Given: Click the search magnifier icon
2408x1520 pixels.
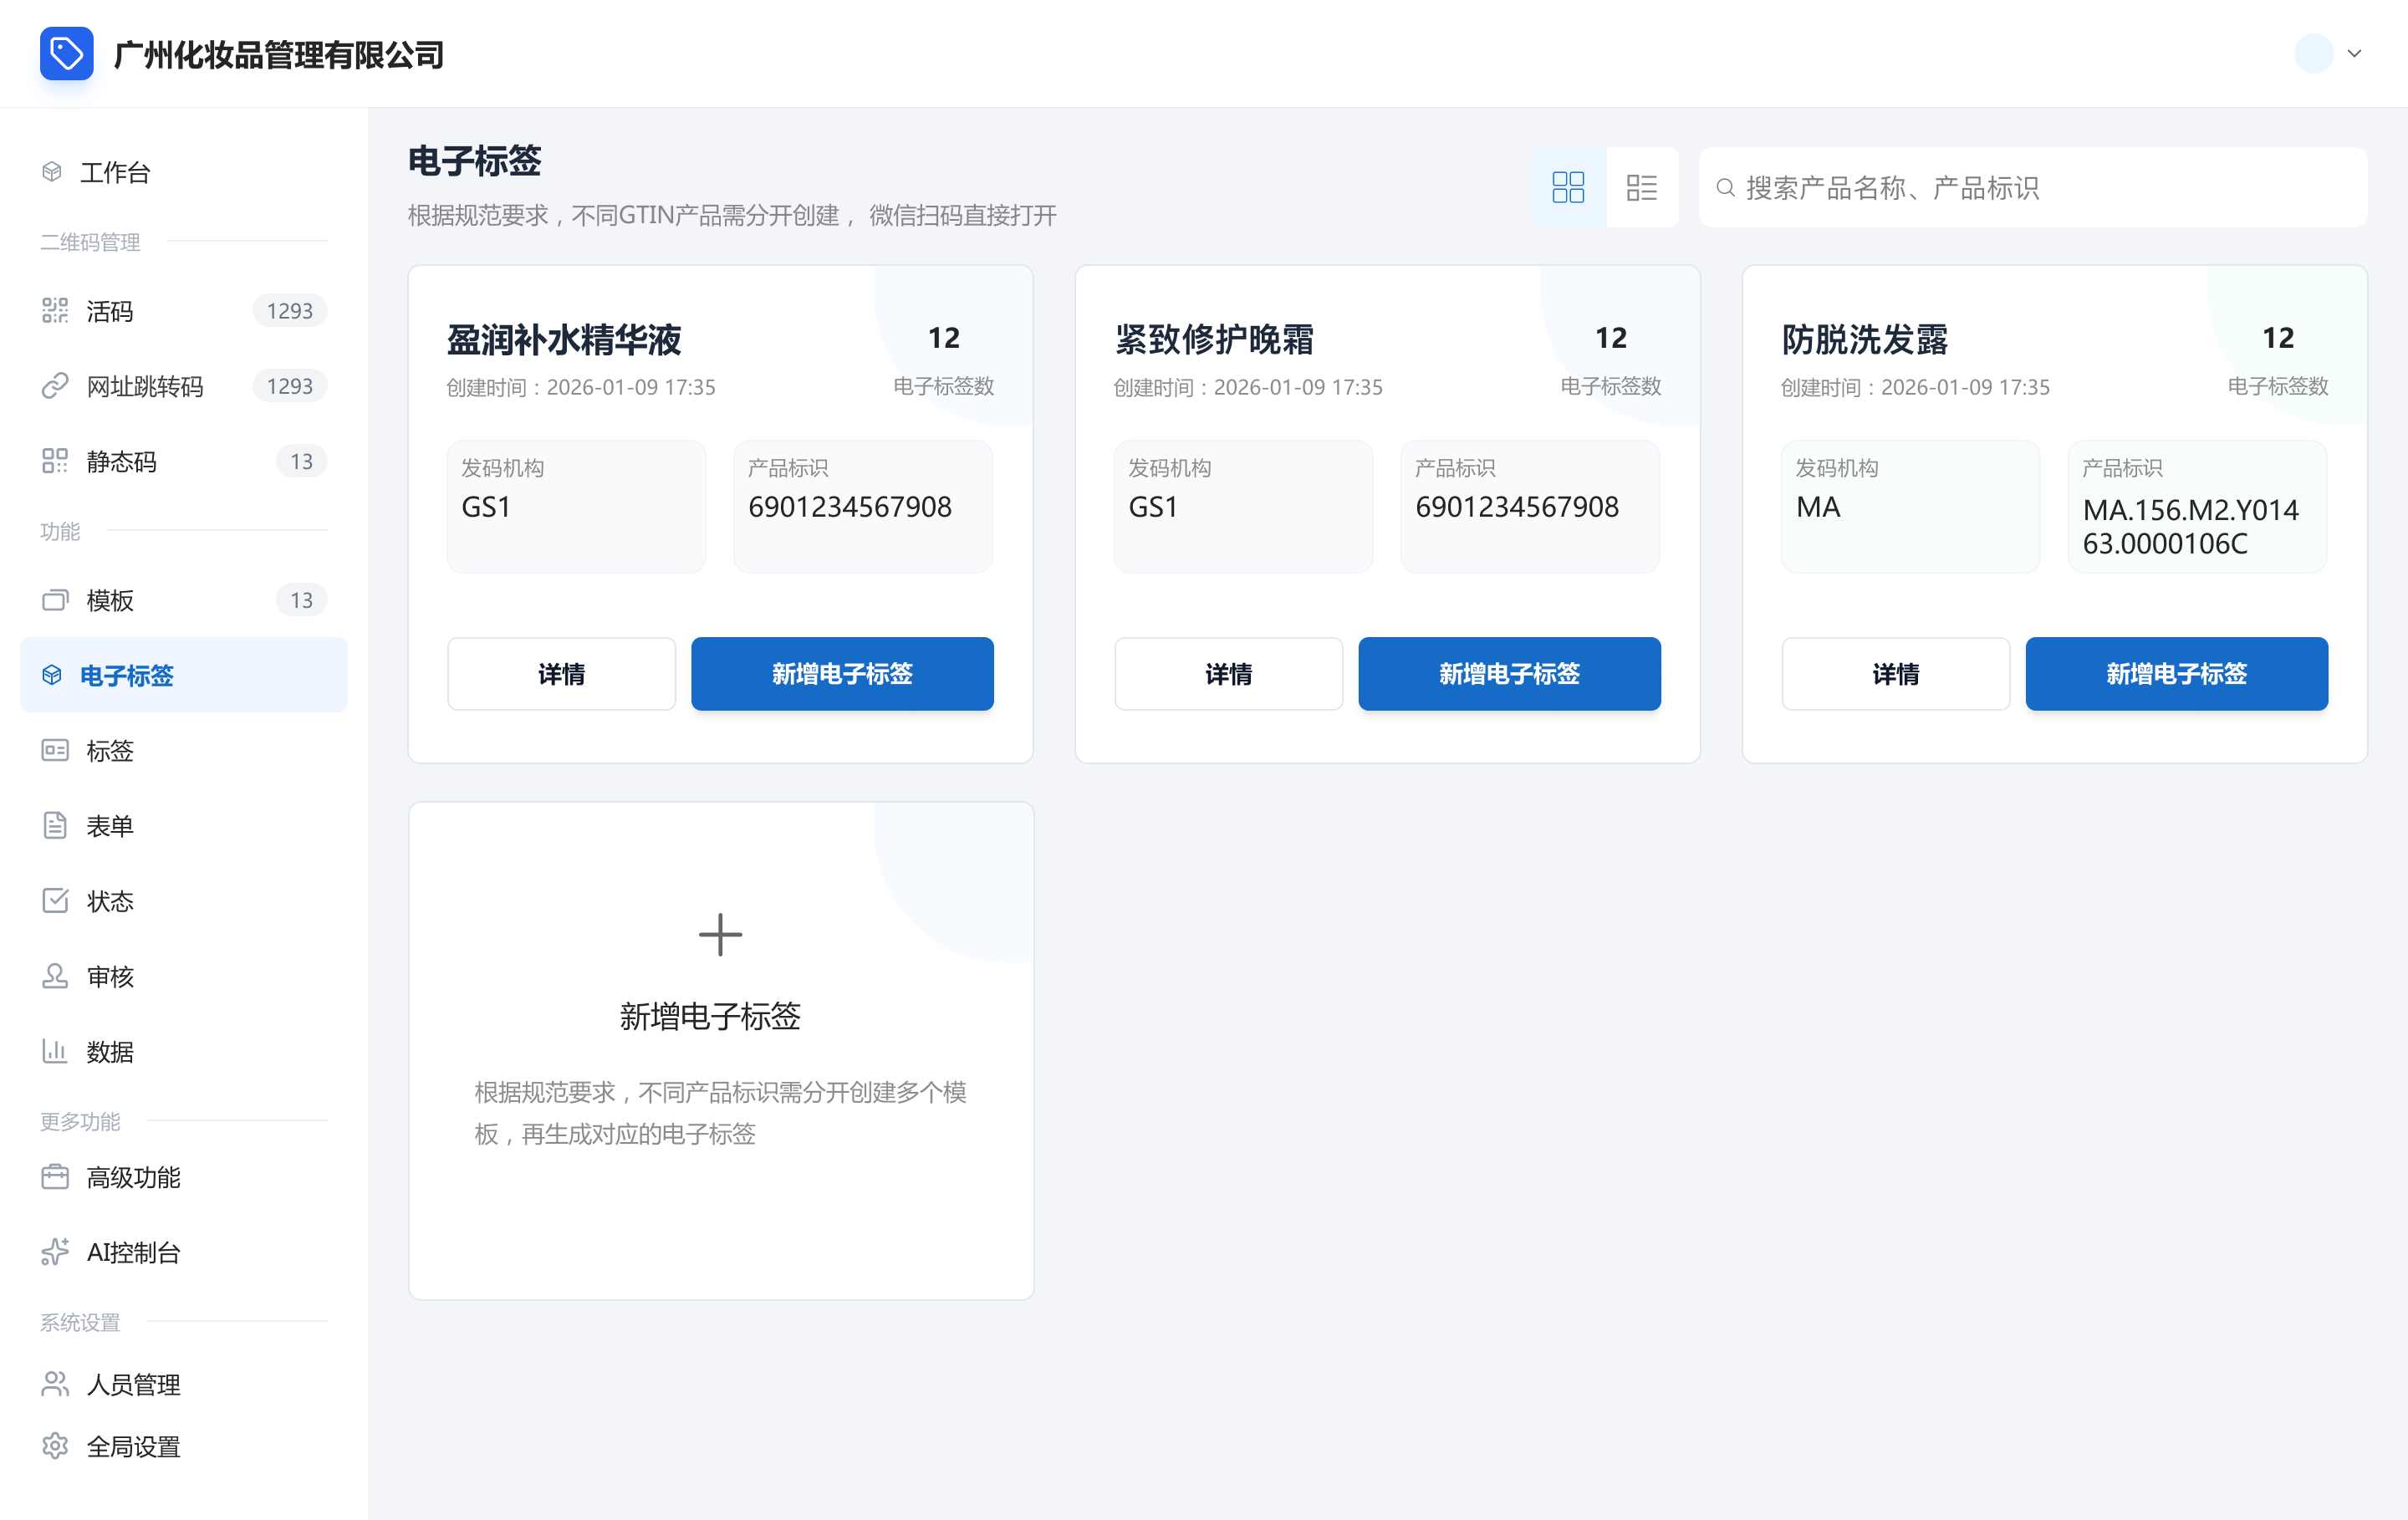Looking at the screenshot, I should 1725,187.
